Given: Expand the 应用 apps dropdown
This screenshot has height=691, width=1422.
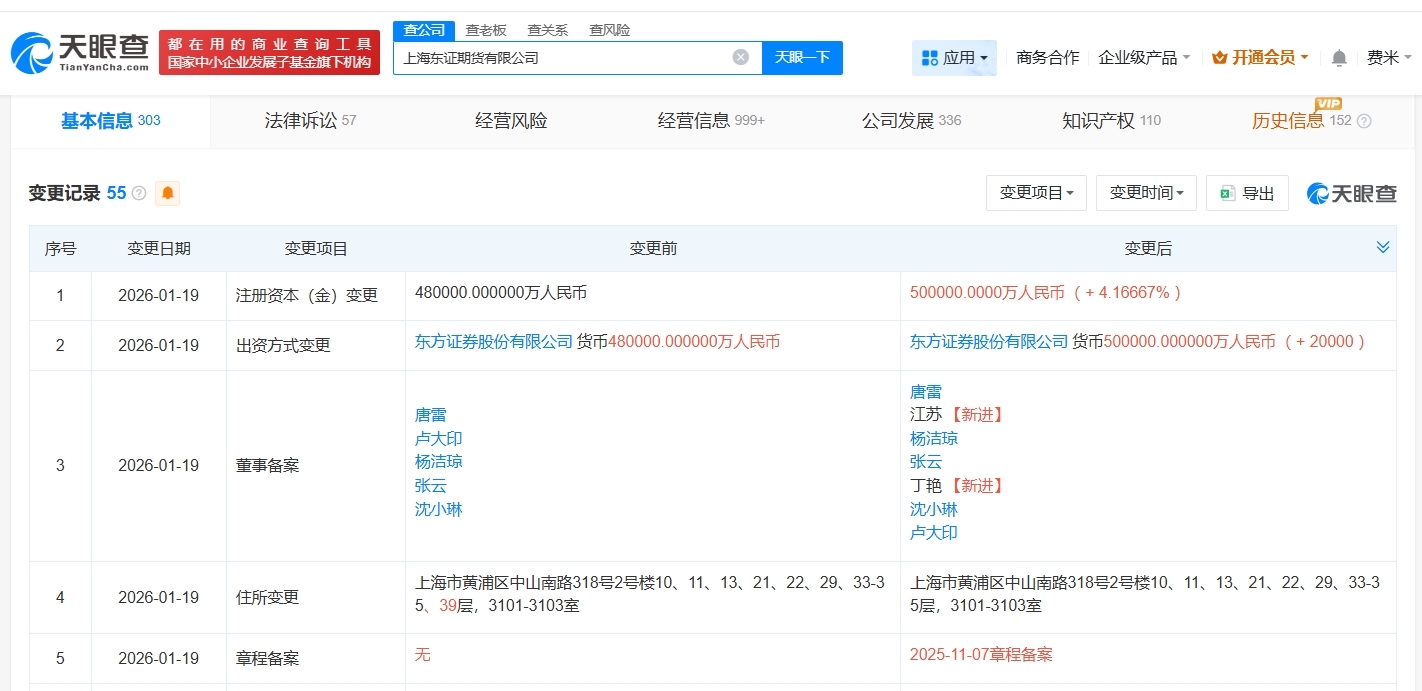Looking at the screenshot, I should click(x=954, y=58).
